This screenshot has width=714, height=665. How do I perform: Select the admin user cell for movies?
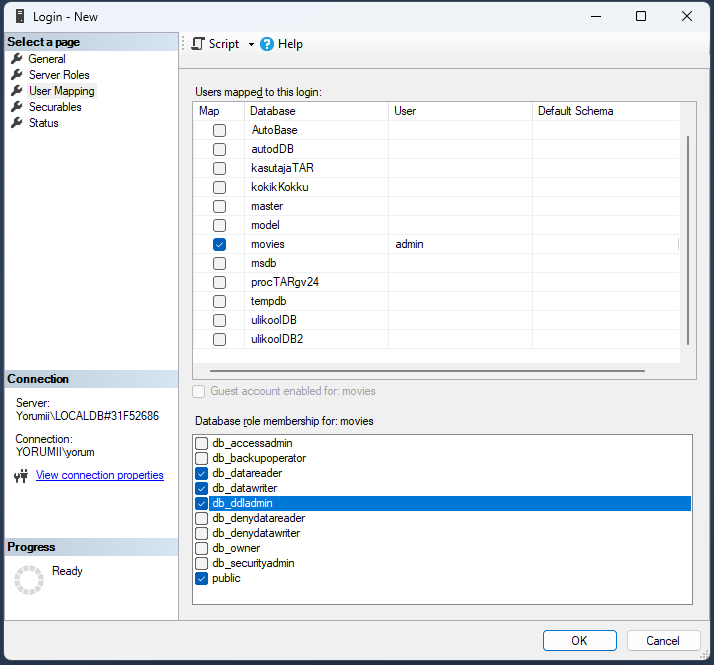pos(460,245)
